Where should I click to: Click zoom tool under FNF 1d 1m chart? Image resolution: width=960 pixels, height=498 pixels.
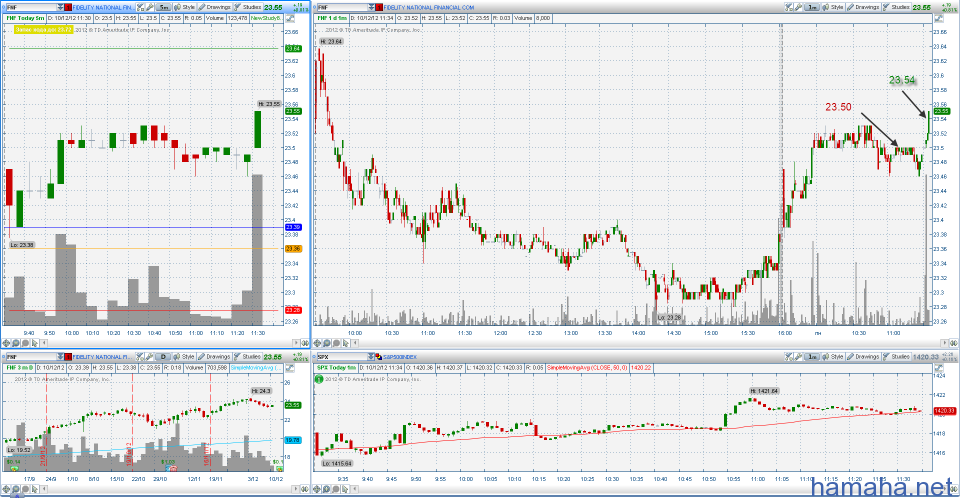(x=327, y=343)
